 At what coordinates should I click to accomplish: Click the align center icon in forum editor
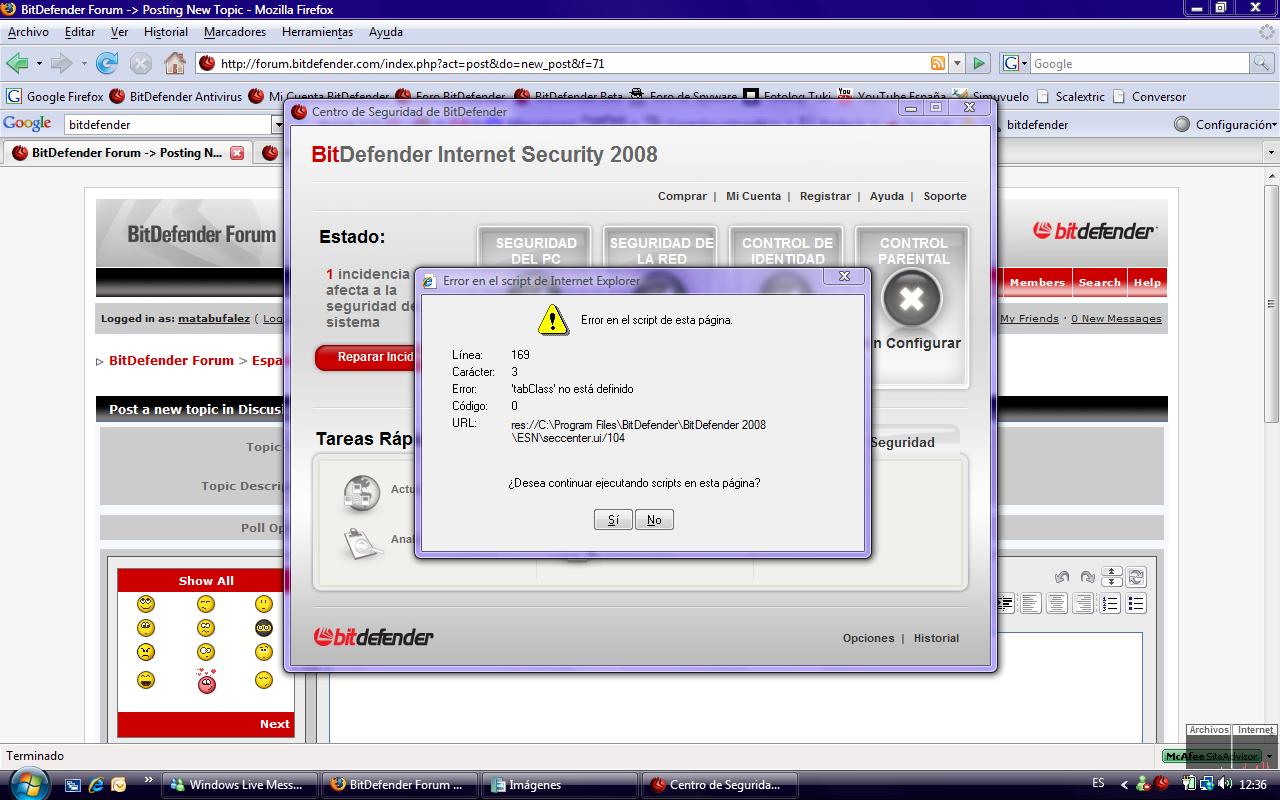click(1057, 603)
